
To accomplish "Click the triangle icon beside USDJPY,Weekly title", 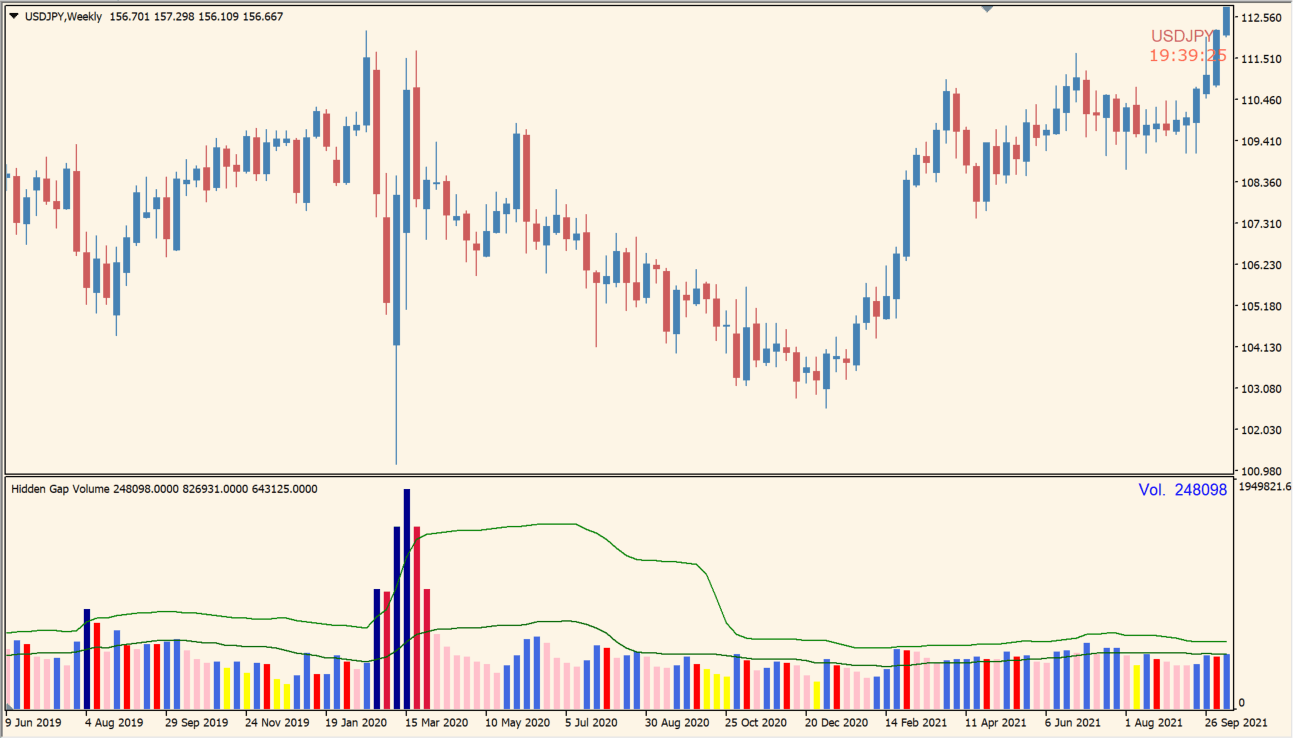I will point(13,15).
